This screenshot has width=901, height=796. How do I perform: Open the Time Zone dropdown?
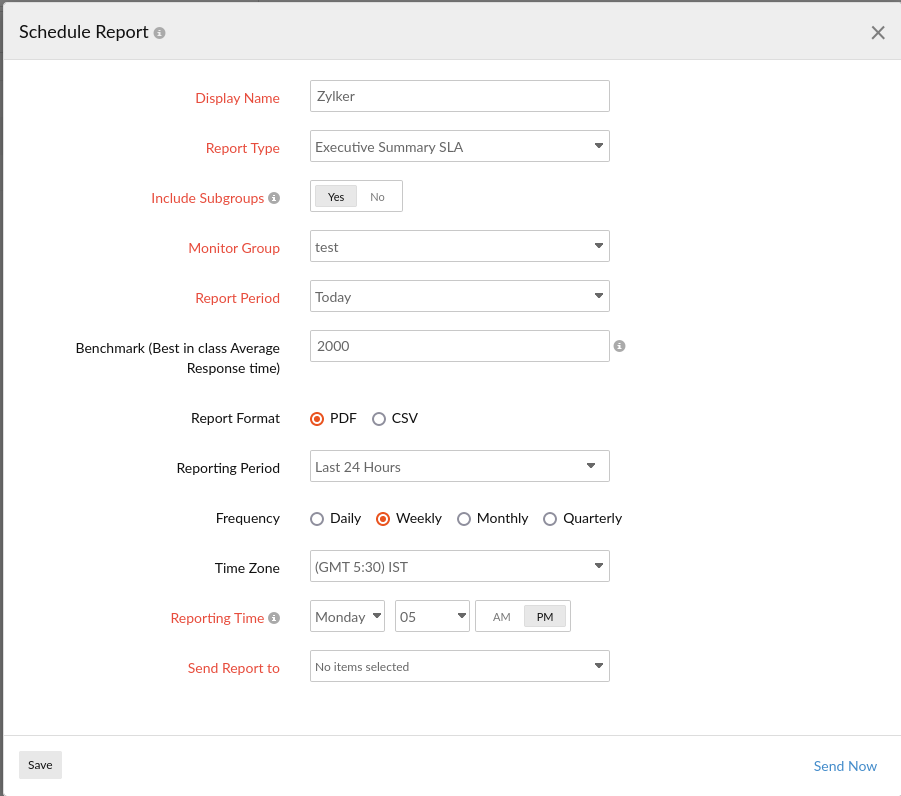click(x=459, y=566)
